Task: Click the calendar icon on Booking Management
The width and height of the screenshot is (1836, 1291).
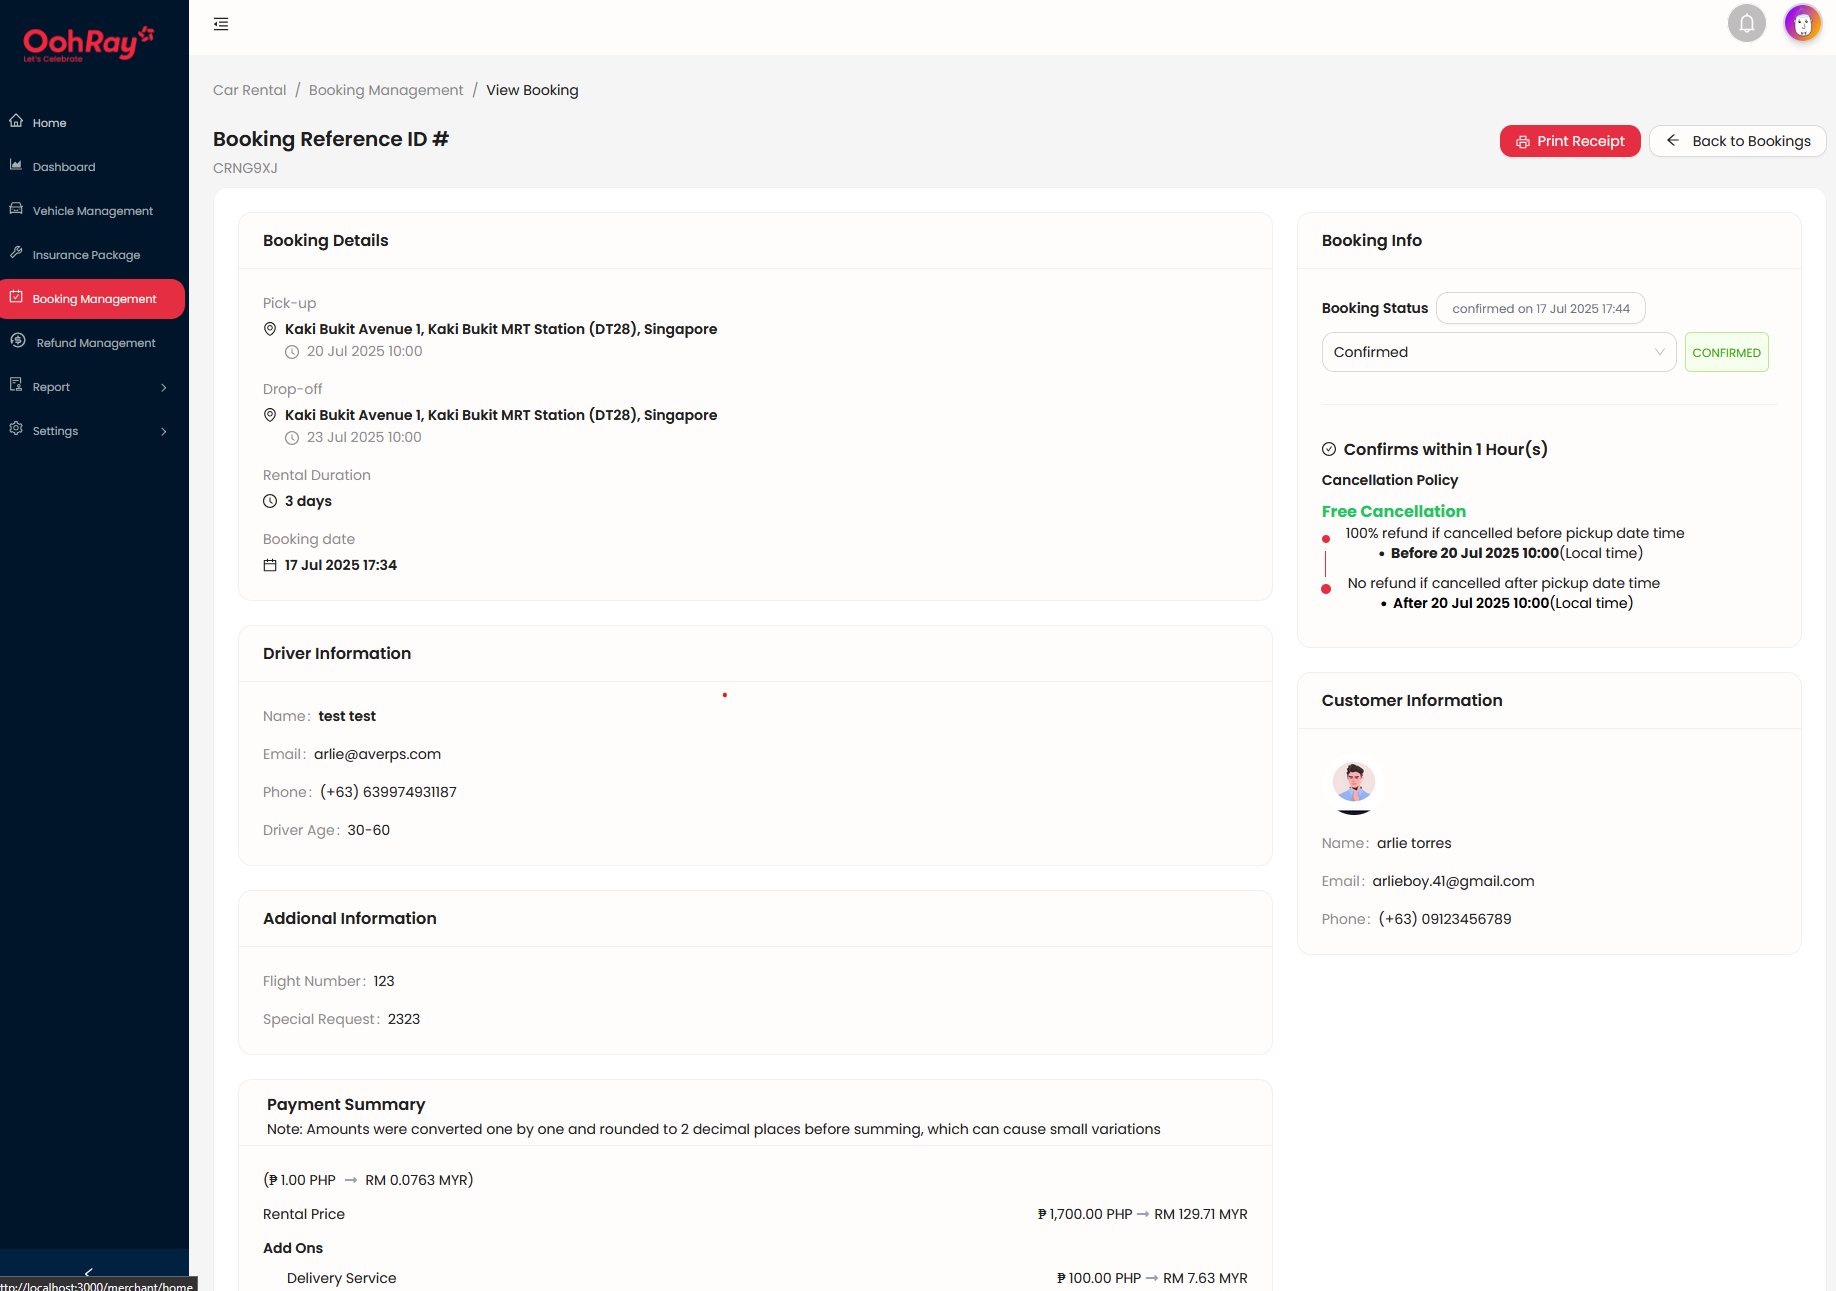Action: pyautogui.click(x=16, y=297)
